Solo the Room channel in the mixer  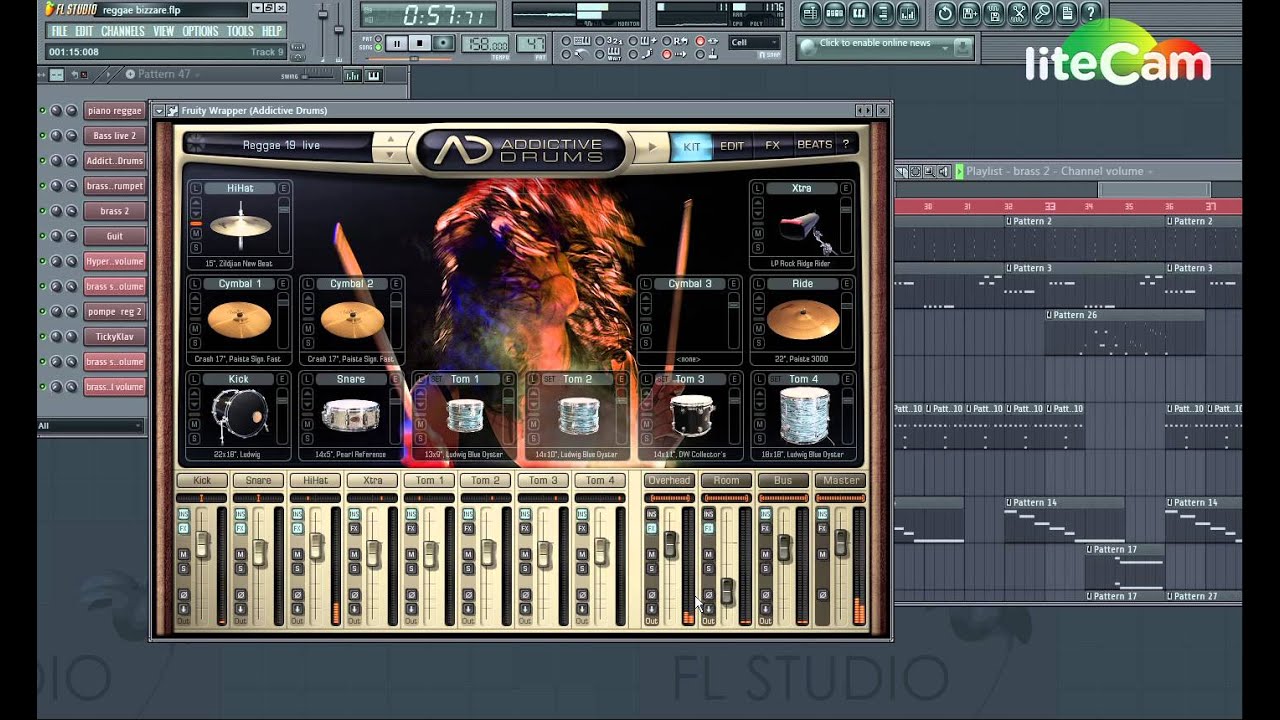coord(708,569)
